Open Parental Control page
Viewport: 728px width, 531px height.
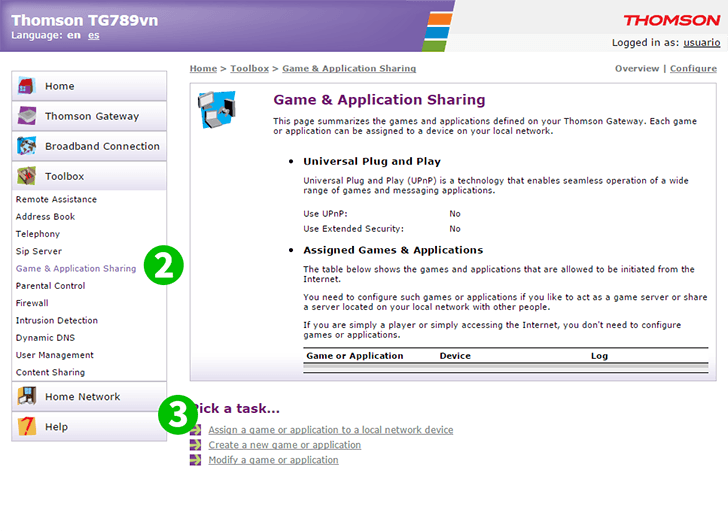(x=50, y=285)
